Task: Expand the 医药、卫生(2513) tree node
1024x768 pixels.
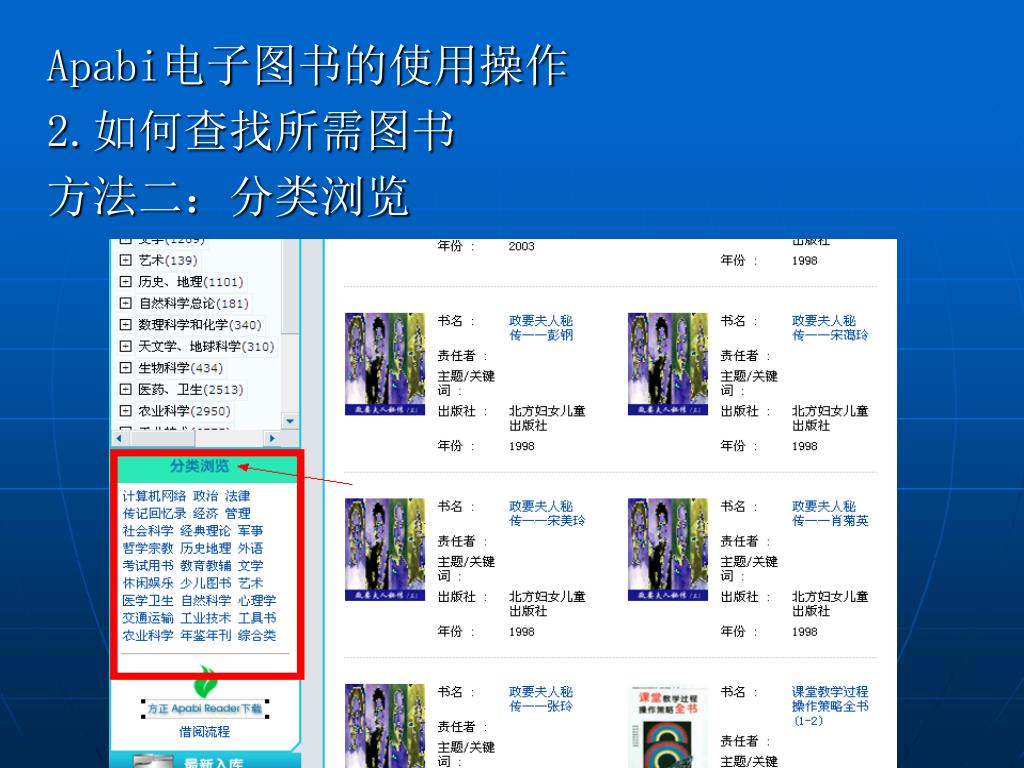Action: 125,390
